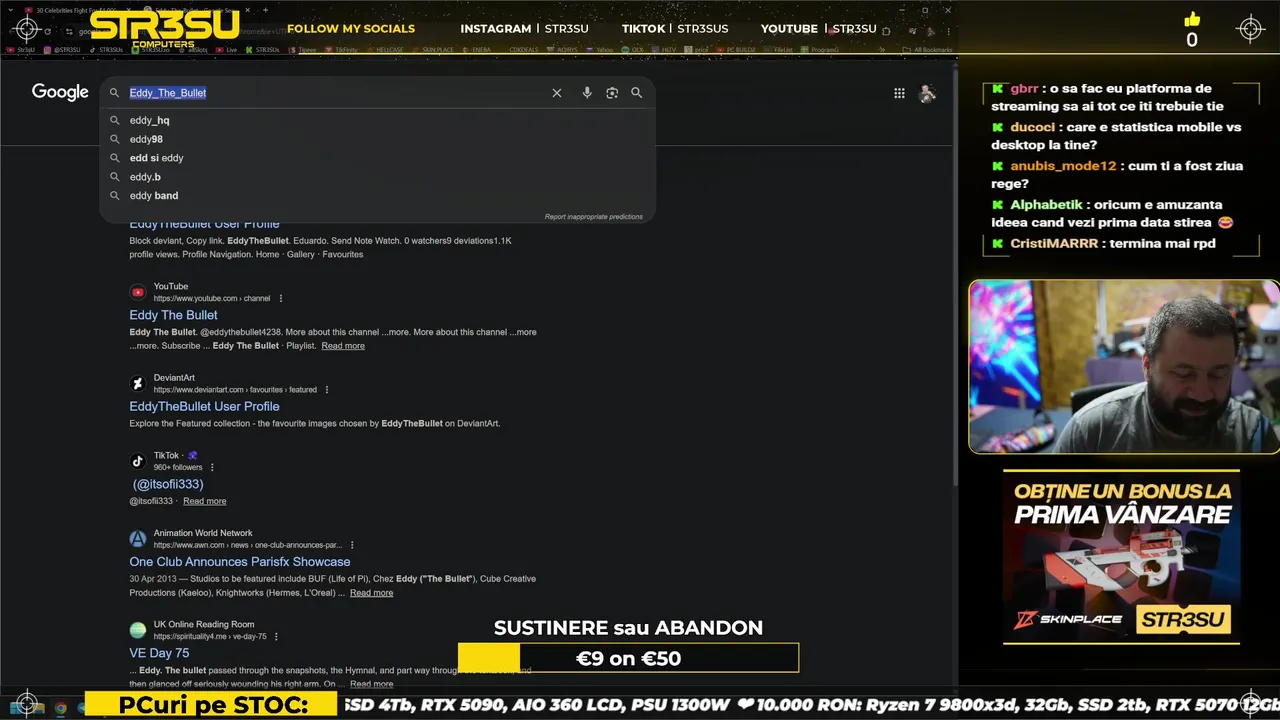Click the €9 on €50 progress bar
This screenshot has width=1280, height=720.
coord(628,658)
